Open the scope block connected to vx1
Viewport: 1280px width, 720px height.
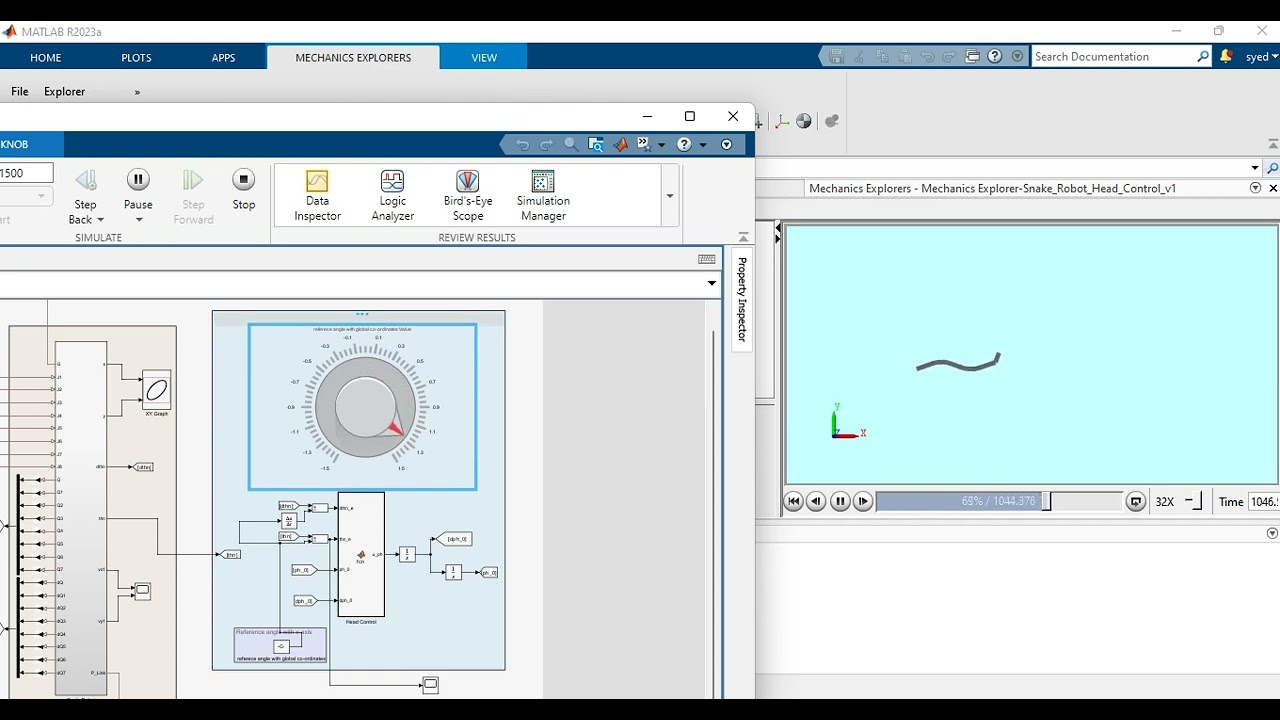[142, 591]
